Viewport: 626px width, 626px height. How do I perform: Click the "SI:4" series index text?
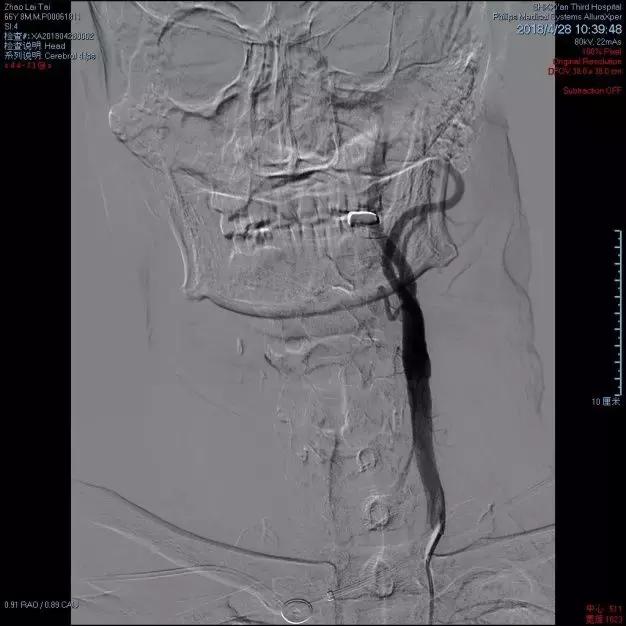[11, 26]
